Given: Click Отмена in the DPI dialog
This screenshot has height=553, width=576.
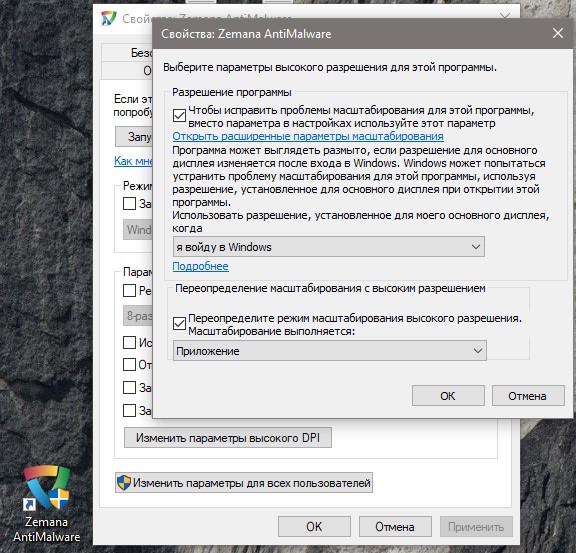Looking at the screenshot, I should click(528, 396).
